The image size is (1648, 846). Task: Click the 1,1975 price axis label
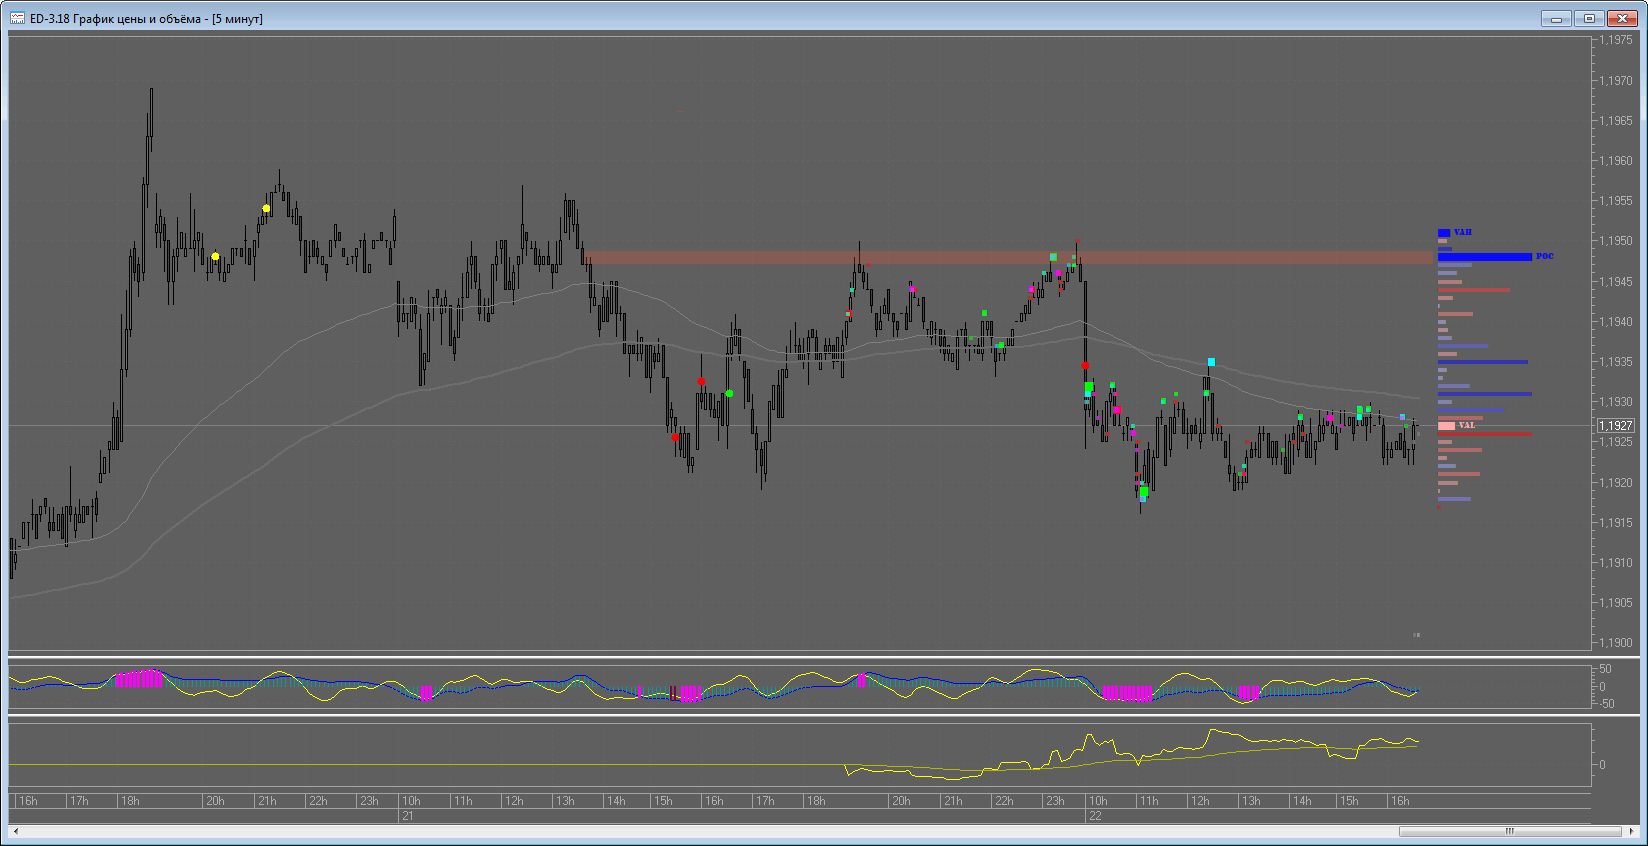coord(1615,40)
